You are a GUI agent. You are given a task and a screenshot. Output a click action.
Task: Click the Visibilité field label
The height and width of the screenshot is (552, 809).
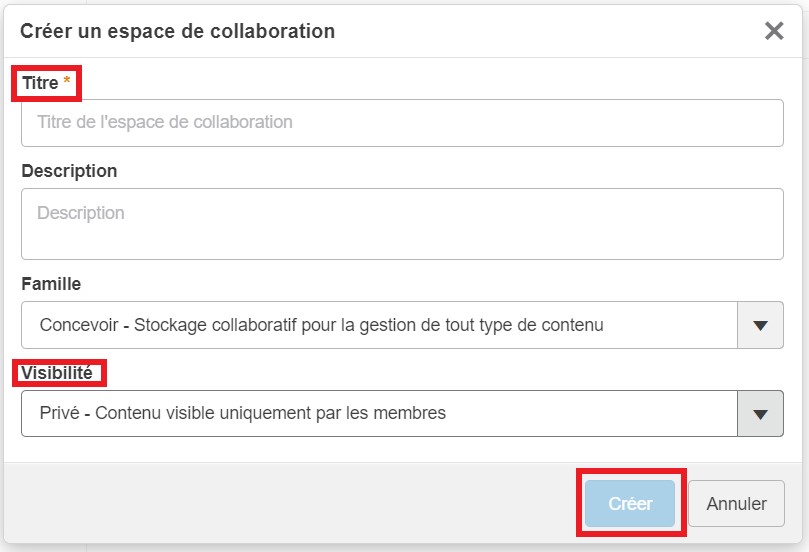[57, 373]
